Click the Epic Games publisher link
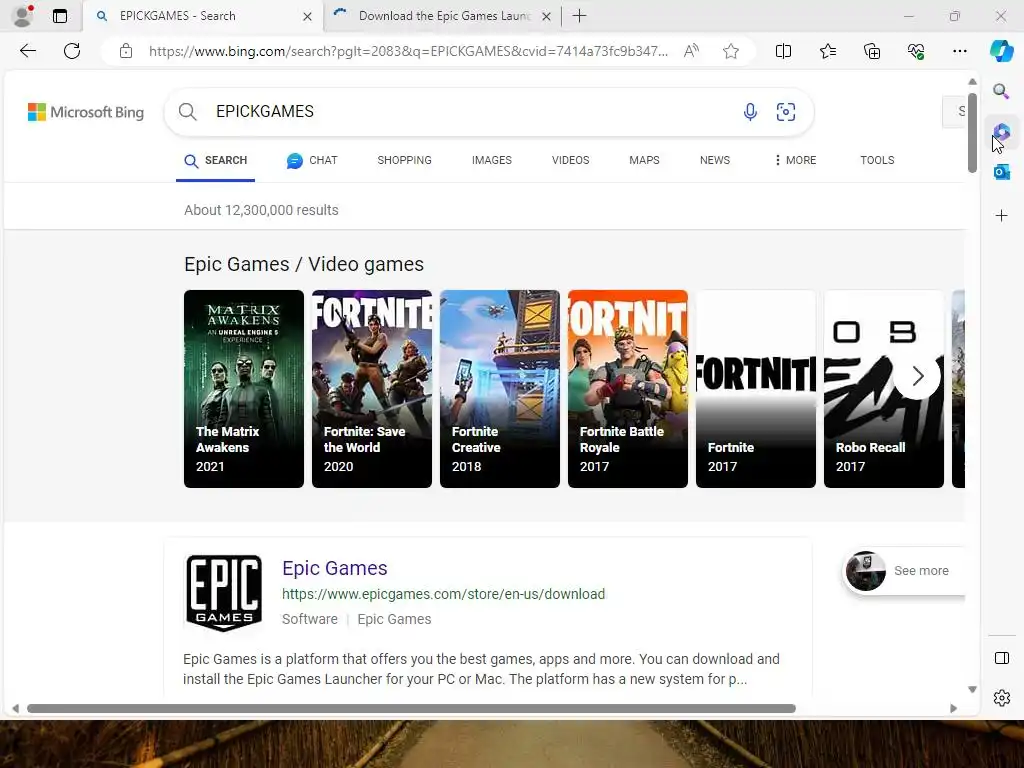 click(x=394, y=619)
